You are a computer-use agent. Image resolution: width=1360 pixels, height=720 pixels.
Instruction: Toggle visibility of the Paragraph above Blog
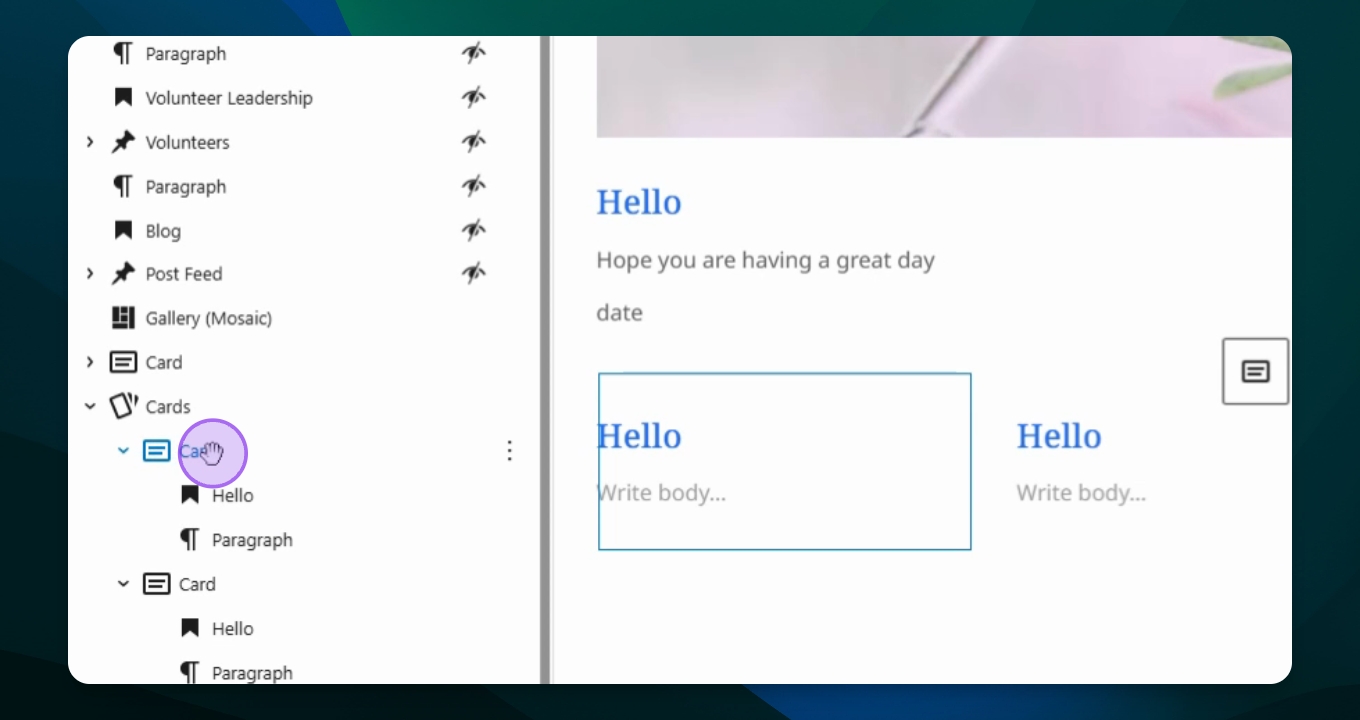(474, 187)
